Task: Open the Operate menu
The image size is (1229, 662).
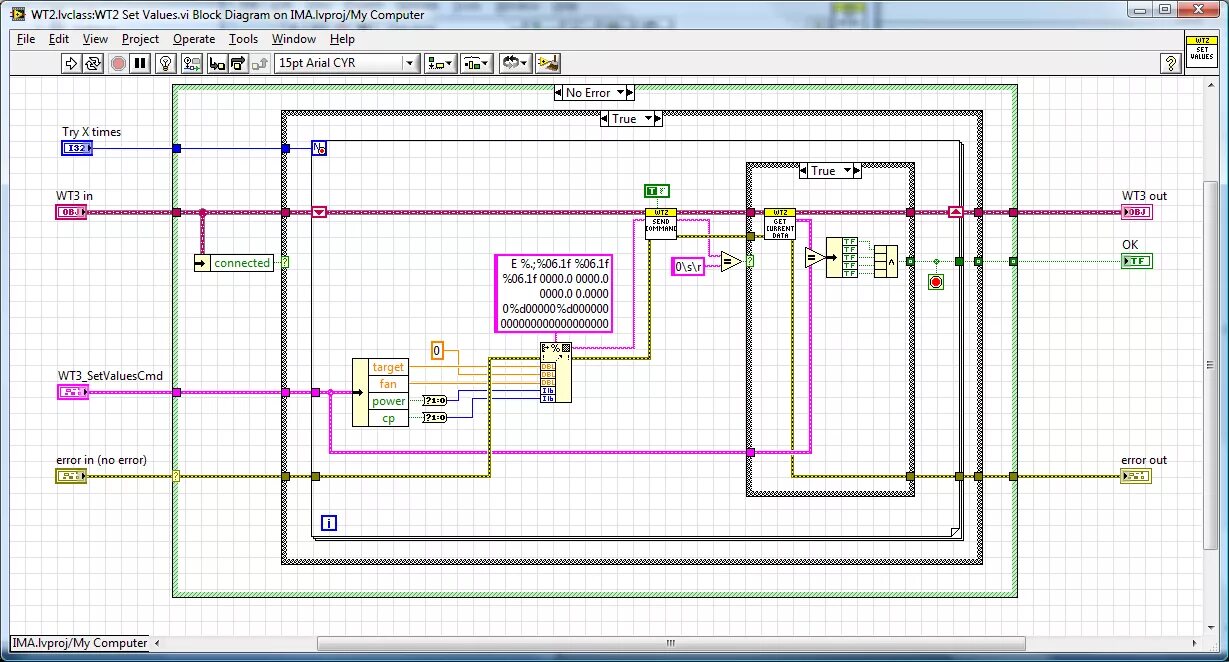Action: pyautogui.click(x=194, y=39)
